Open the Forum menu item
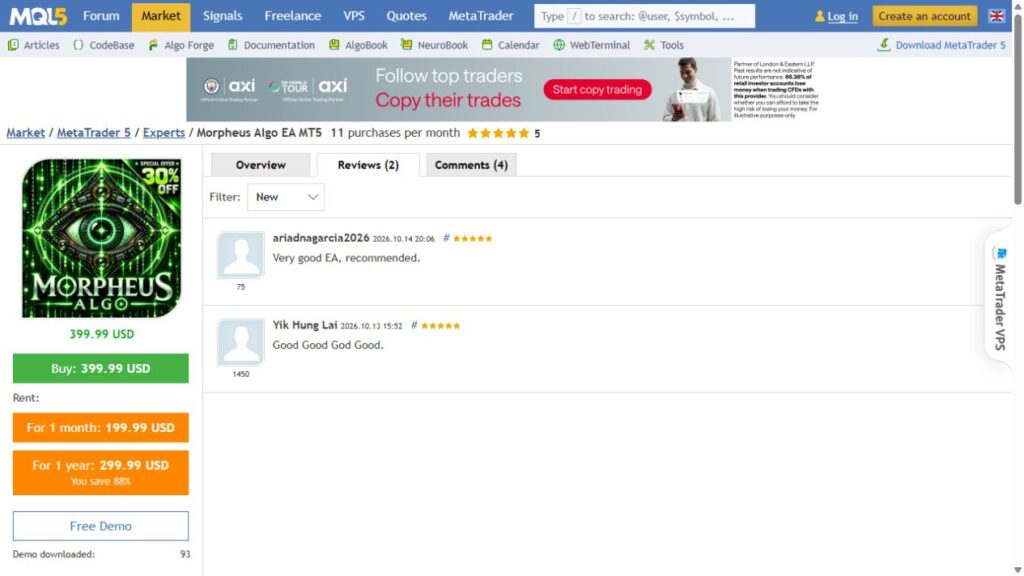The height and width of the screenshot is (576, 1024). pyautogui.click(x=101, y=16)
